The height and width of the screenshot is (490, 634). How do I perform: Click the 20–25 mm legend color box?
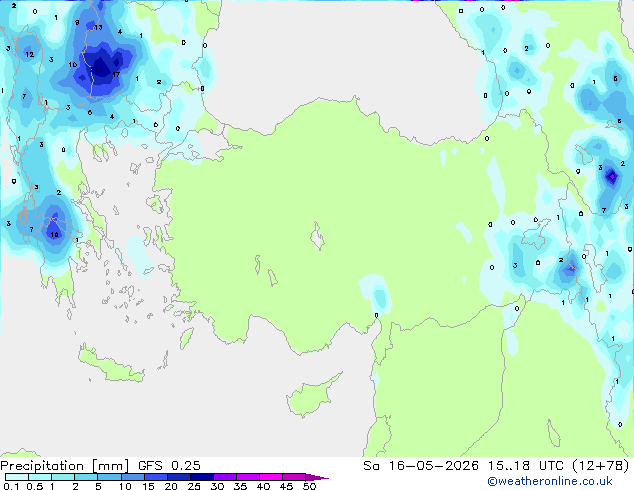coord(178,477)
